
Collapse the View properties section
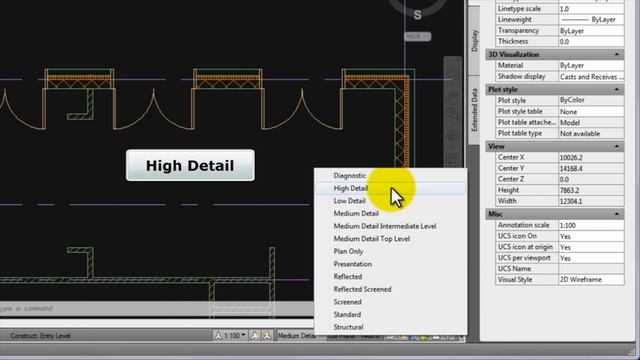coord(616,146)
